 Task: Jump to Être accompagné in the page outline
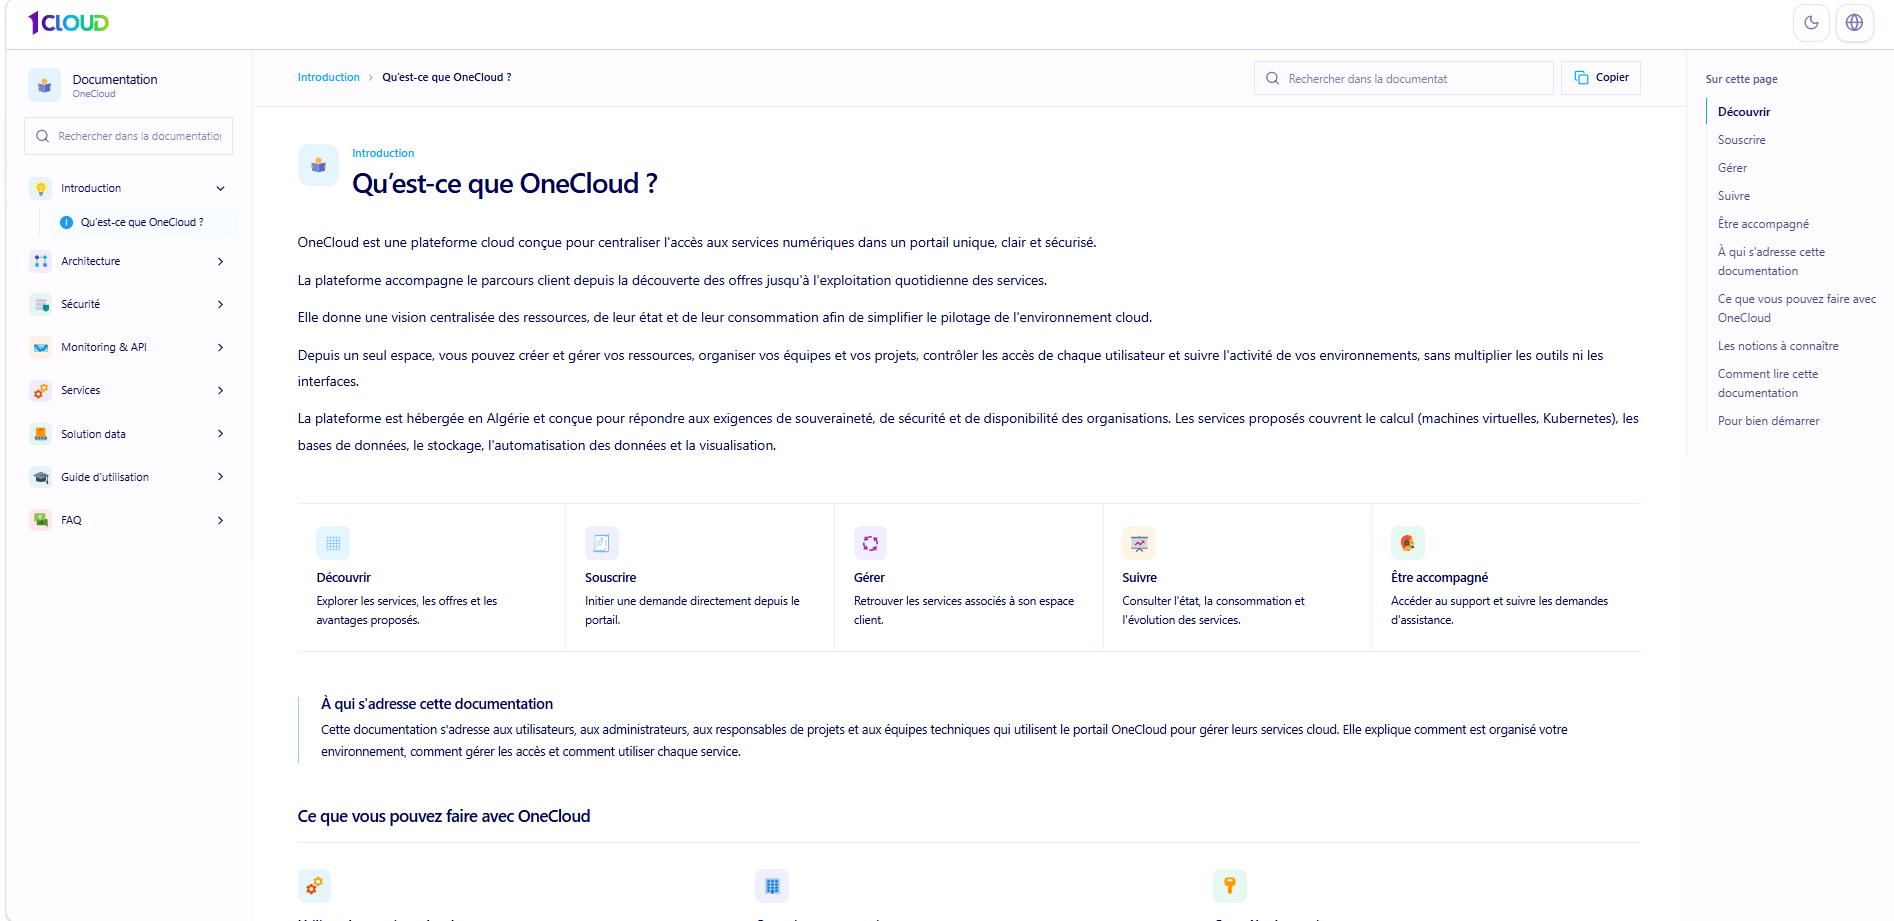coord(1763,224)
